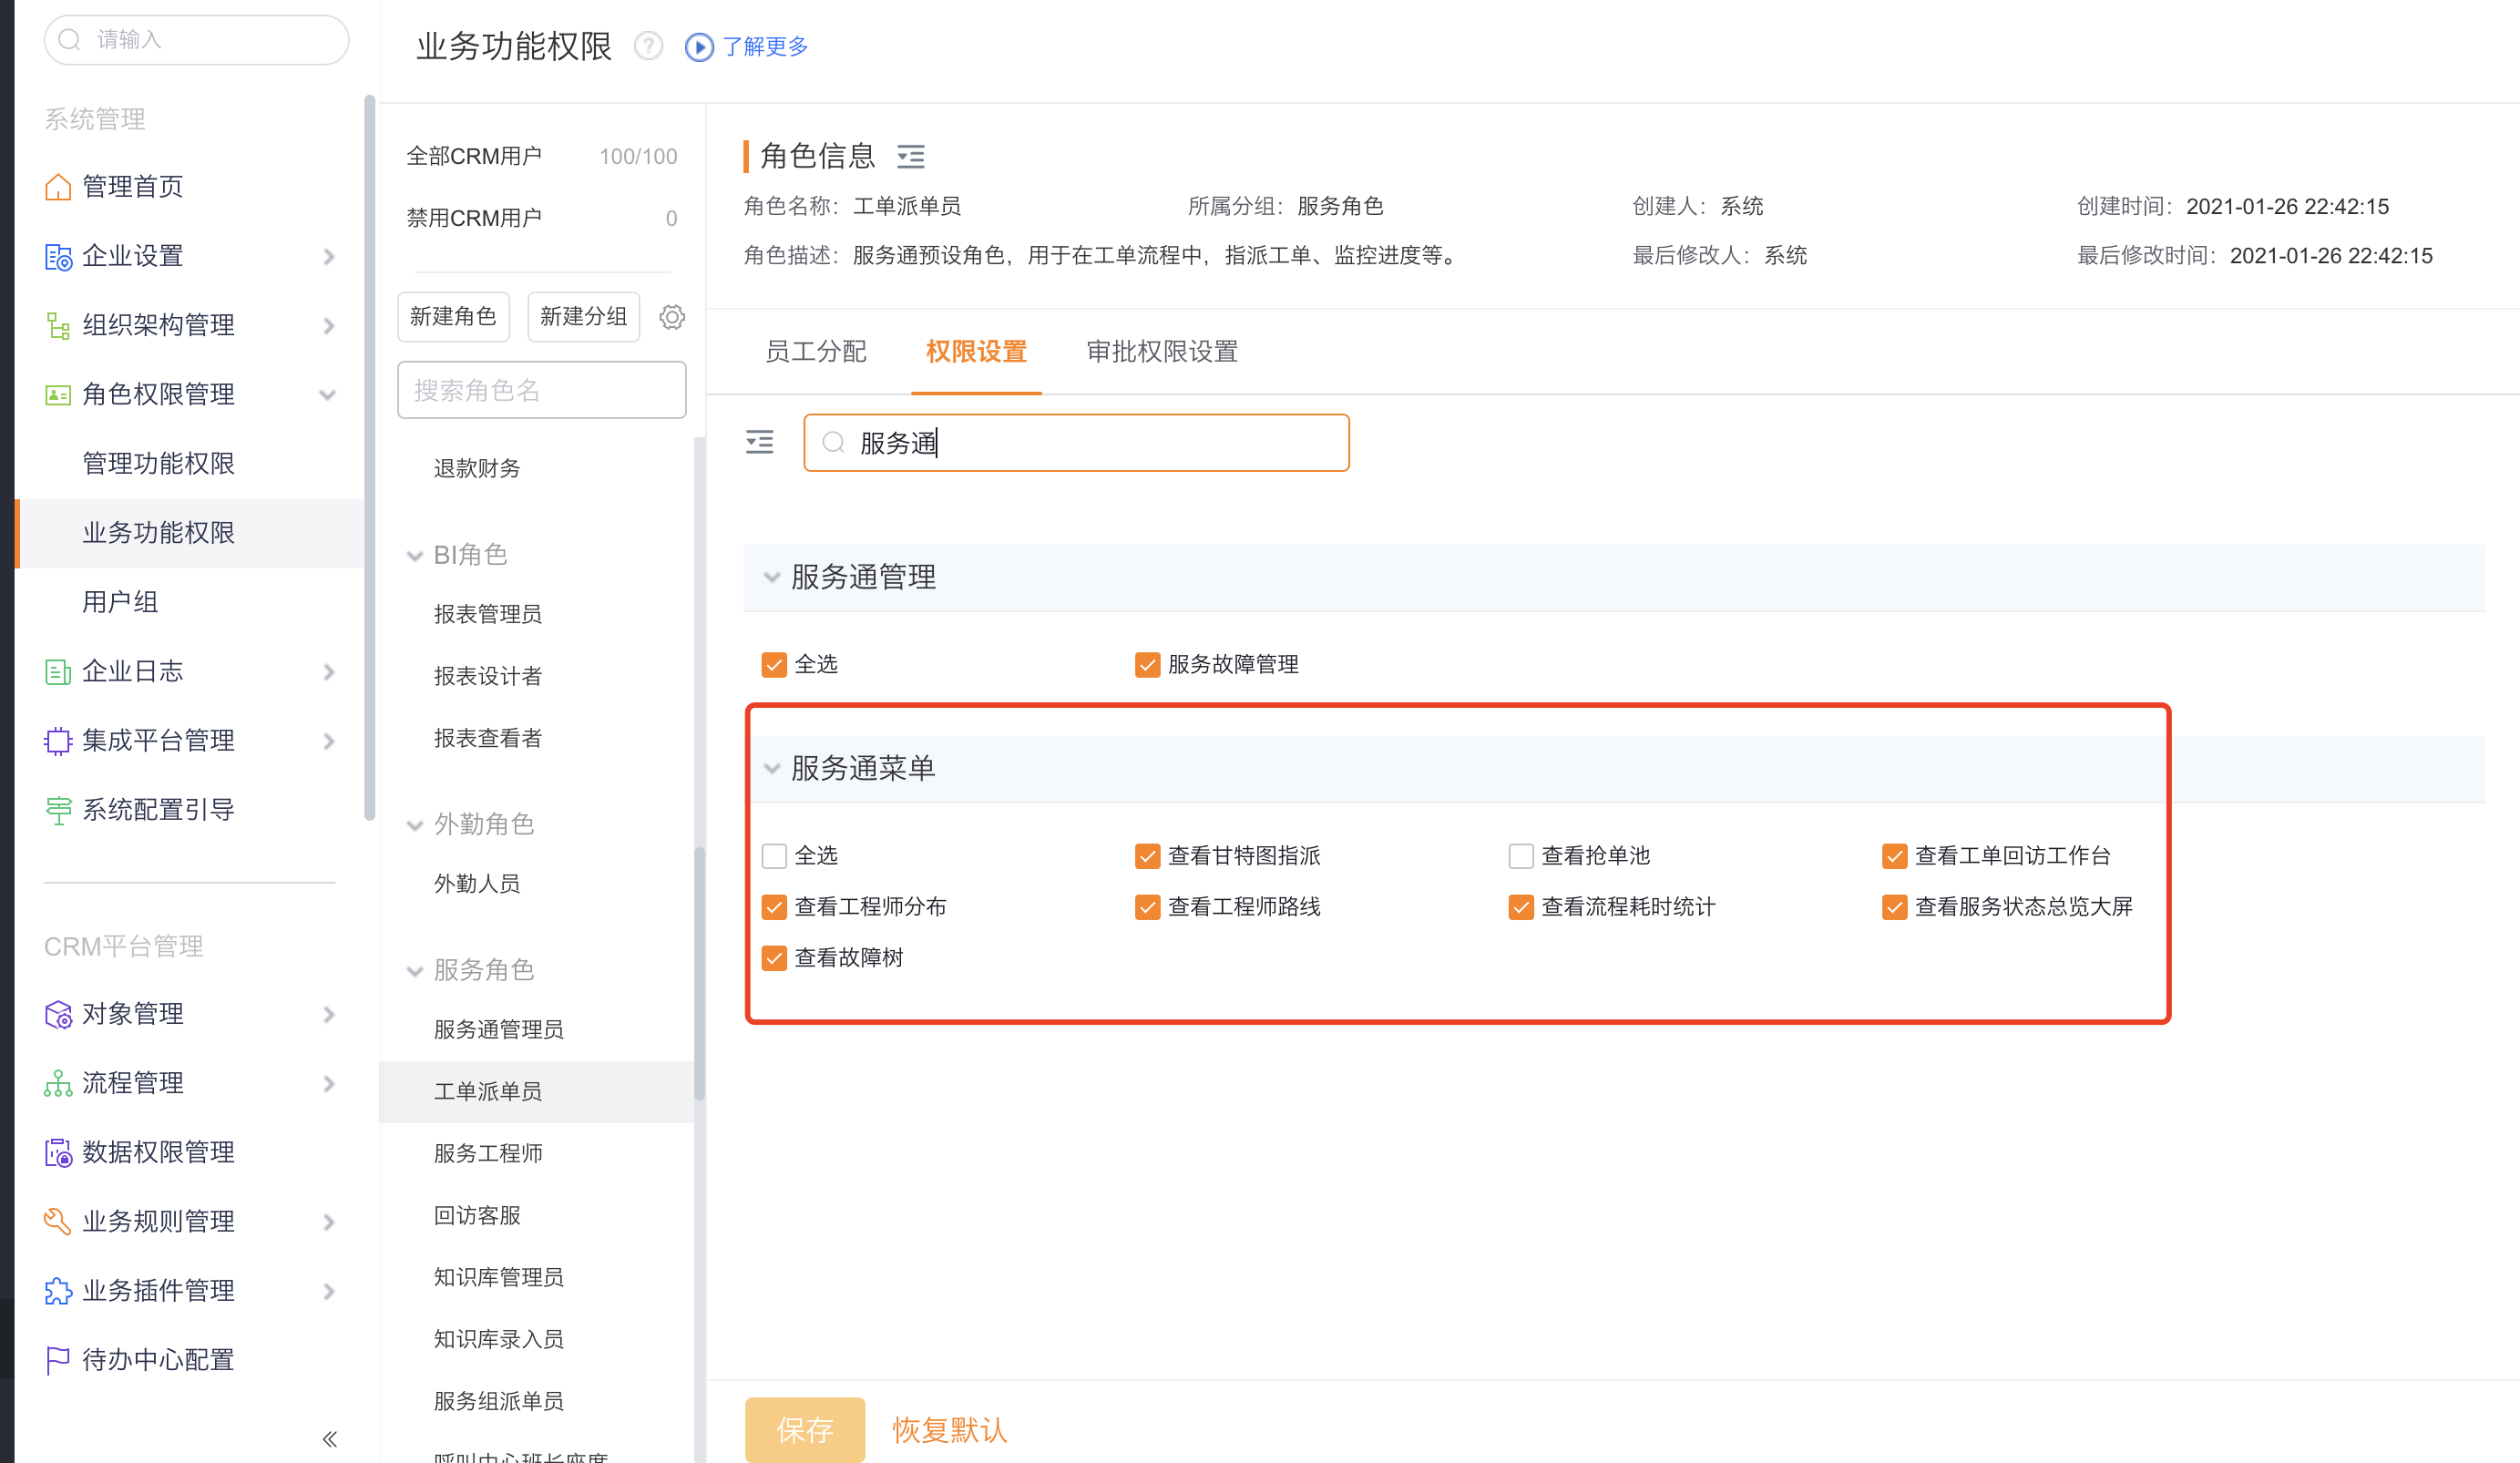Screen dimensions: 2520x1463
Task: Click the 数据权限管理 icon in sidebar
Action: [x=58, y=1152]
